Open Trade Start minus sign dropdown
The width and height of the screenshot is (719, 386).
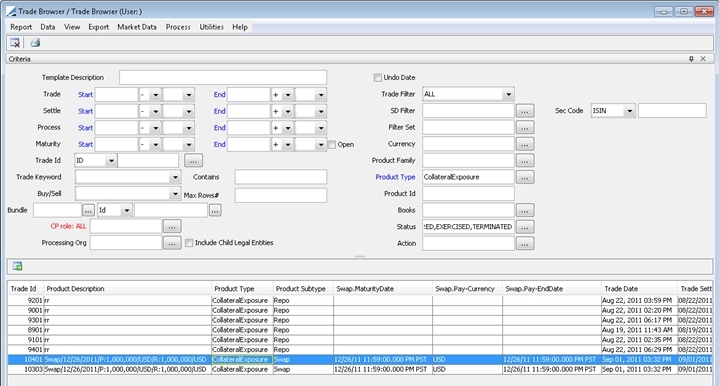pos(155,95)
